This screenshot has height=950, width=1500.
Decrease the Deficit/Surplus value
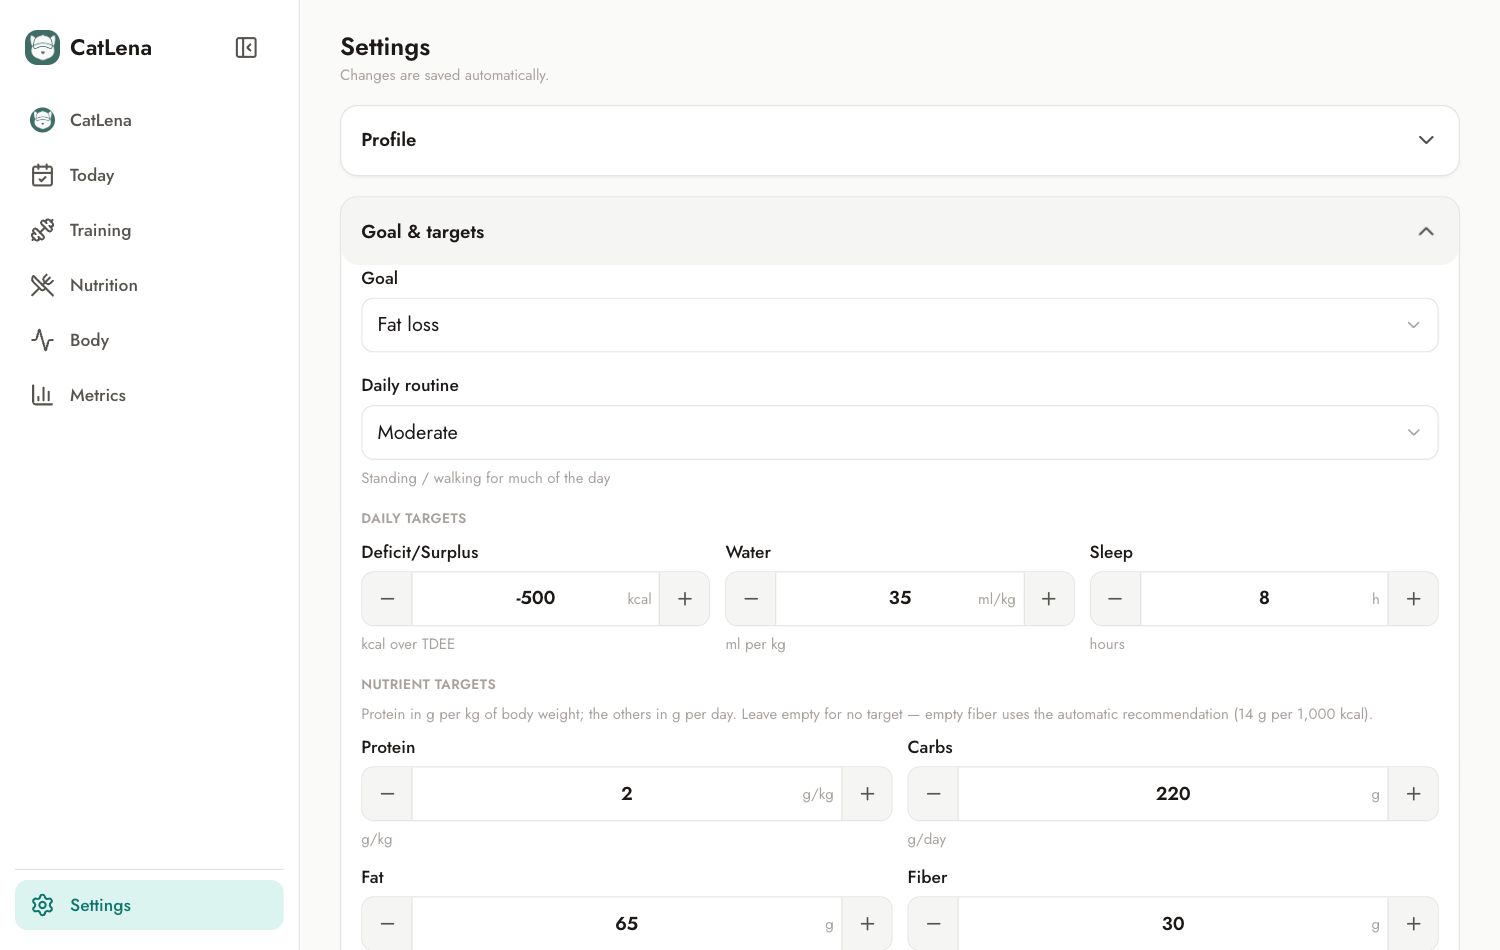click(x=387, y=599)
